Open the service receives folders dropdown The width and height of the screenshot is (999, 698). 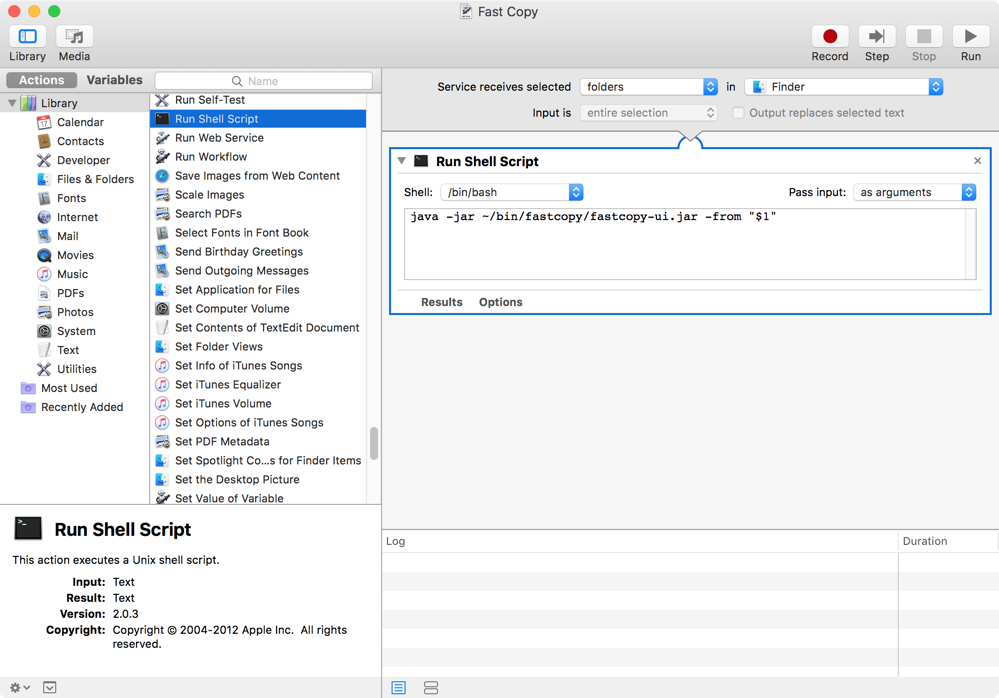649,87
